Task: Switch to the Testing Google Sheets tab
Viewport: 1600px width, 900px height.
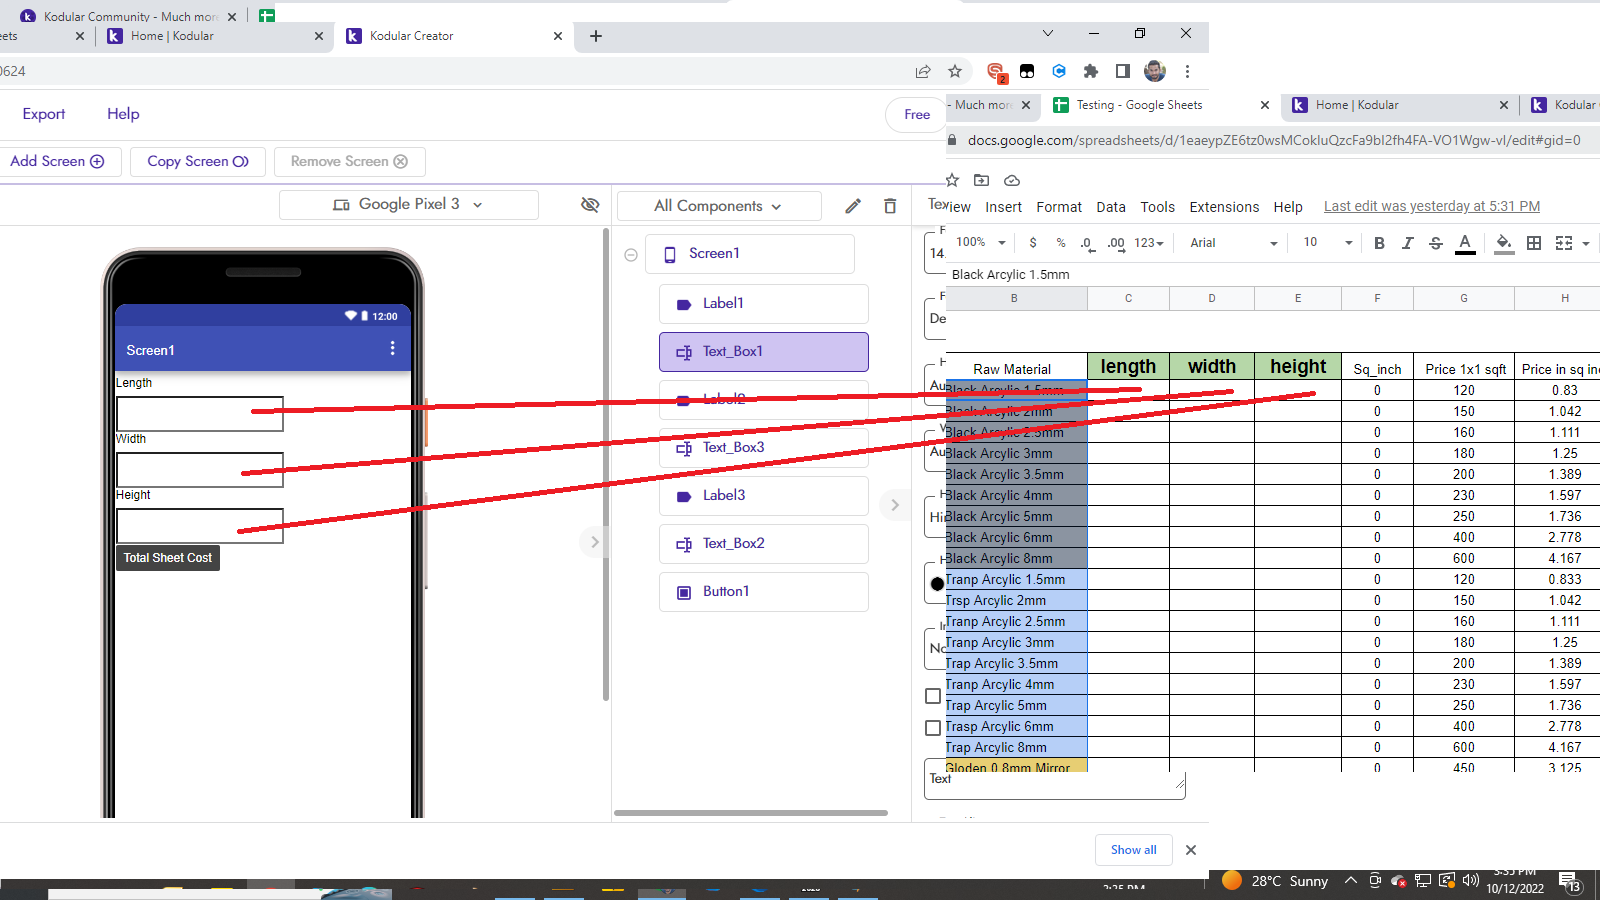Action: click(1140, 104)
